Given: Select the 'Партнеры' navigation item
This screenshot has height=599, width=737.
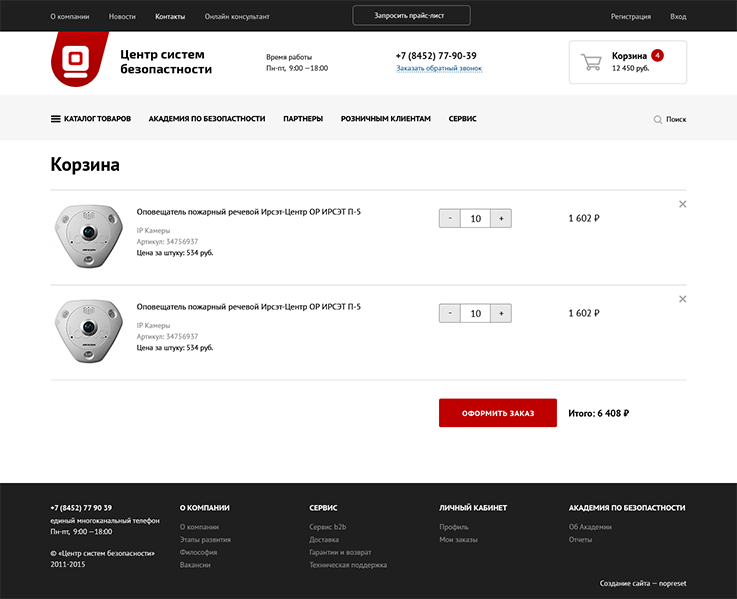Looking at the screenshot, I should (x=303, y=119).
